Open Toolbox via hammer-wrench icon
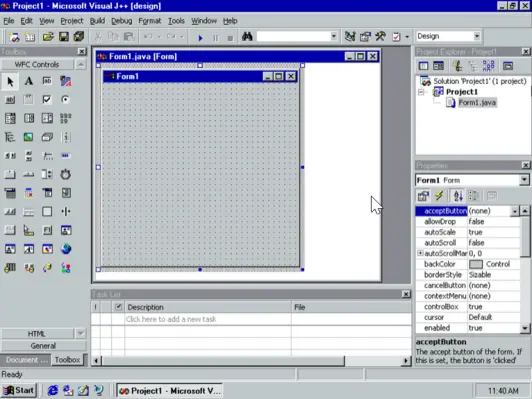This screenshot has height=399, width=532. 380,36
